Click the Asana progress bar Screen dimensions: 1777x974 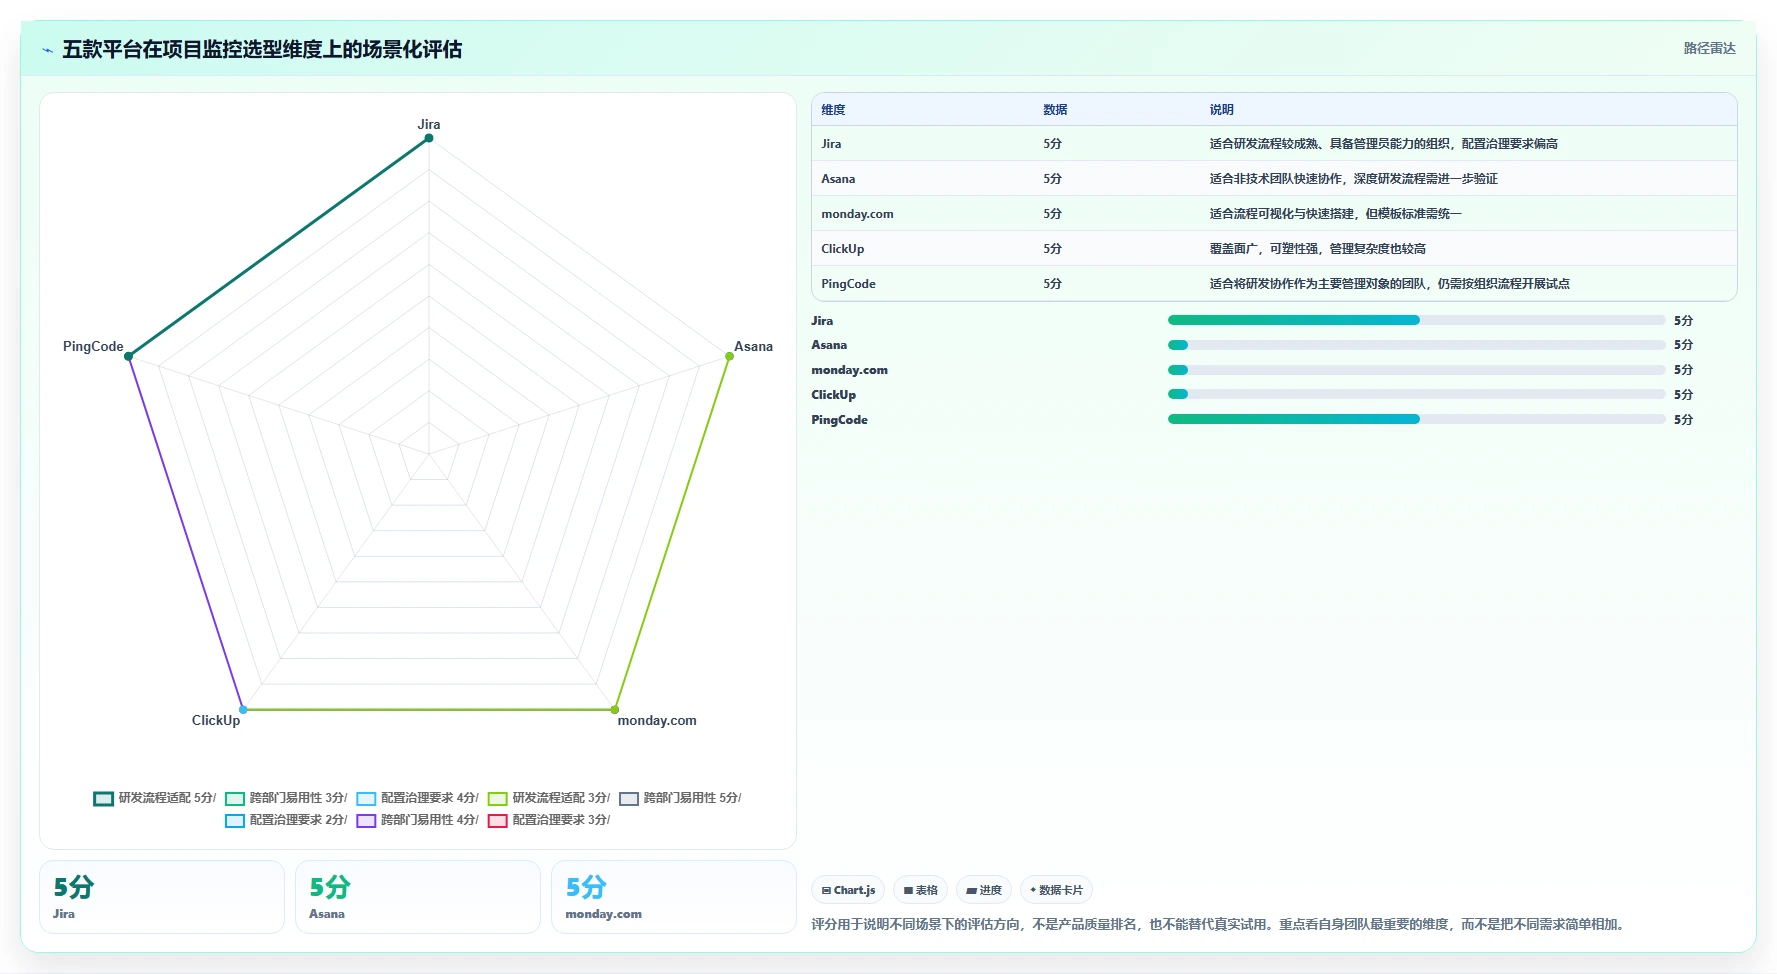[x=1416, y=345]
